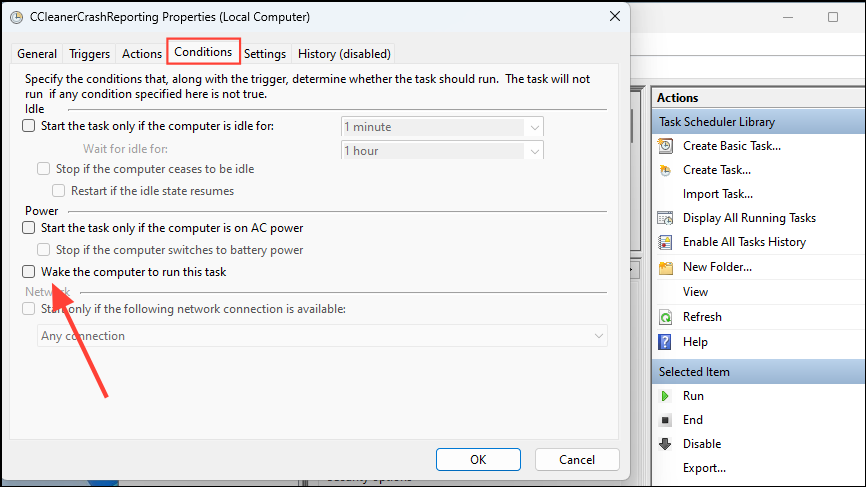Close the CCleanerCrashReporting Properties dialog
Screen dimensions: 866x487
(615, 17)
